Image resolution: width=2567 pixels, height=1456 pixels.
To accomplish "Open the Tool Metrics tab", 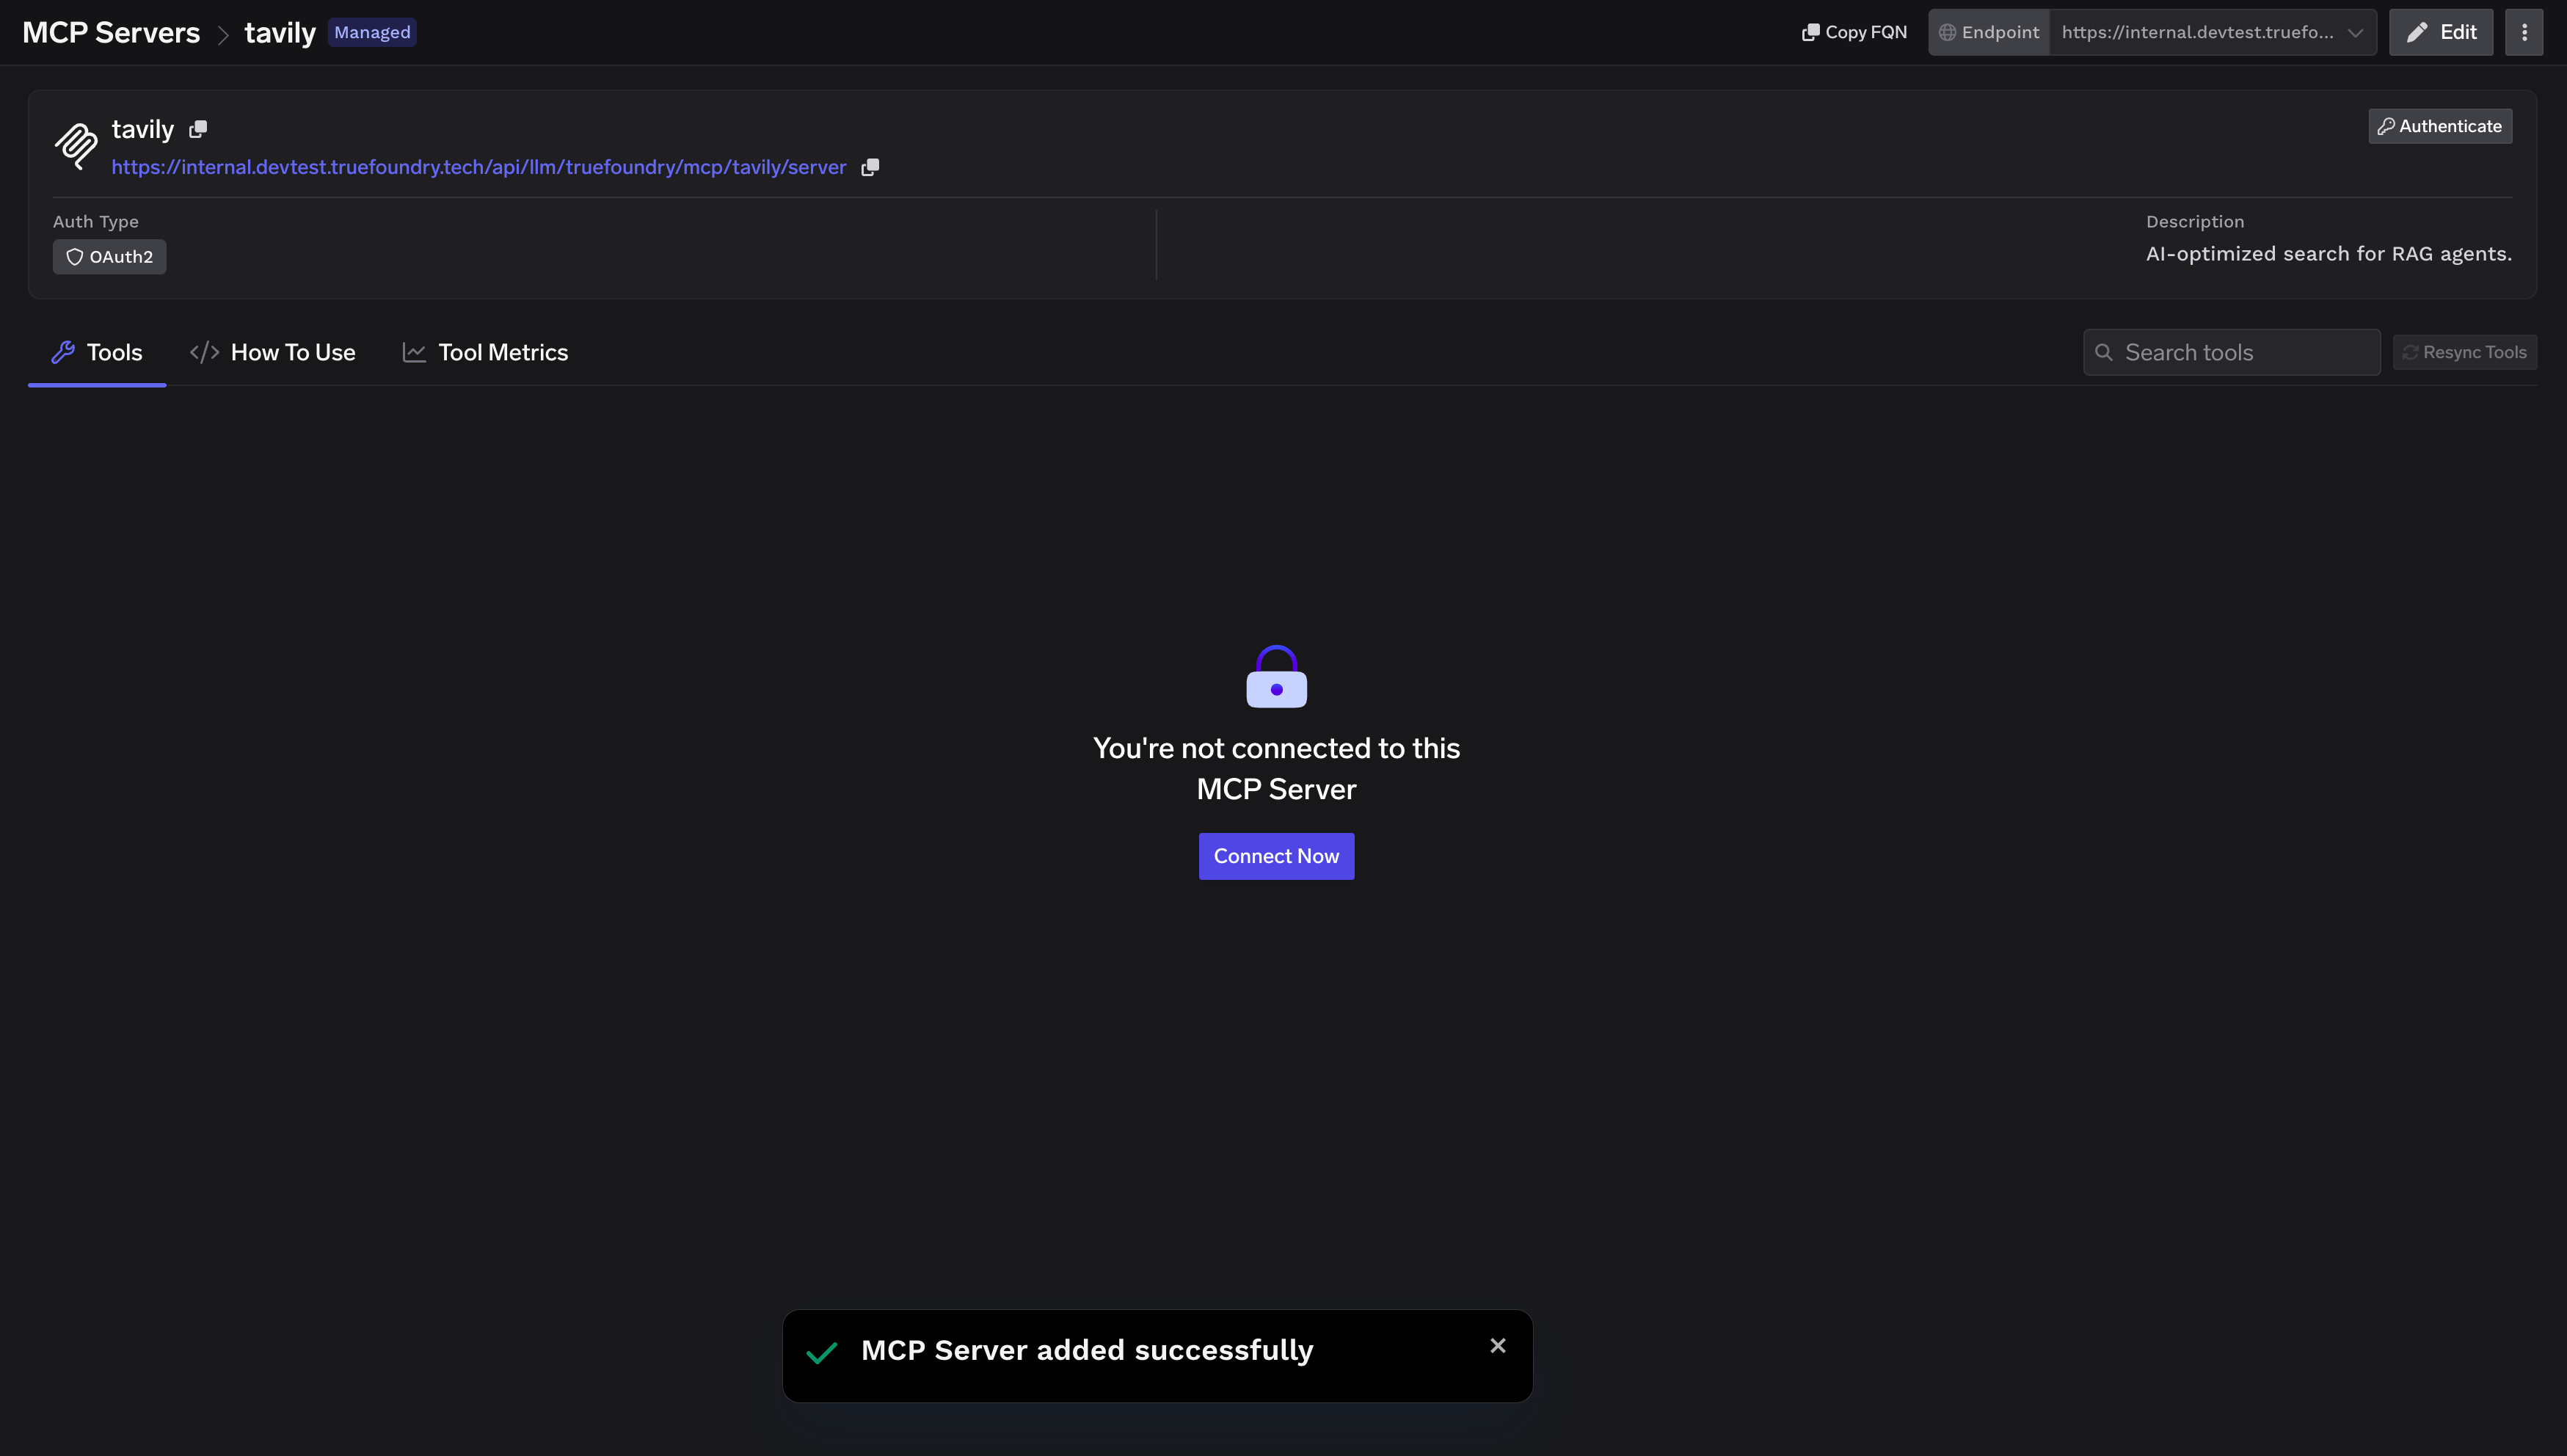I will 485,352.
